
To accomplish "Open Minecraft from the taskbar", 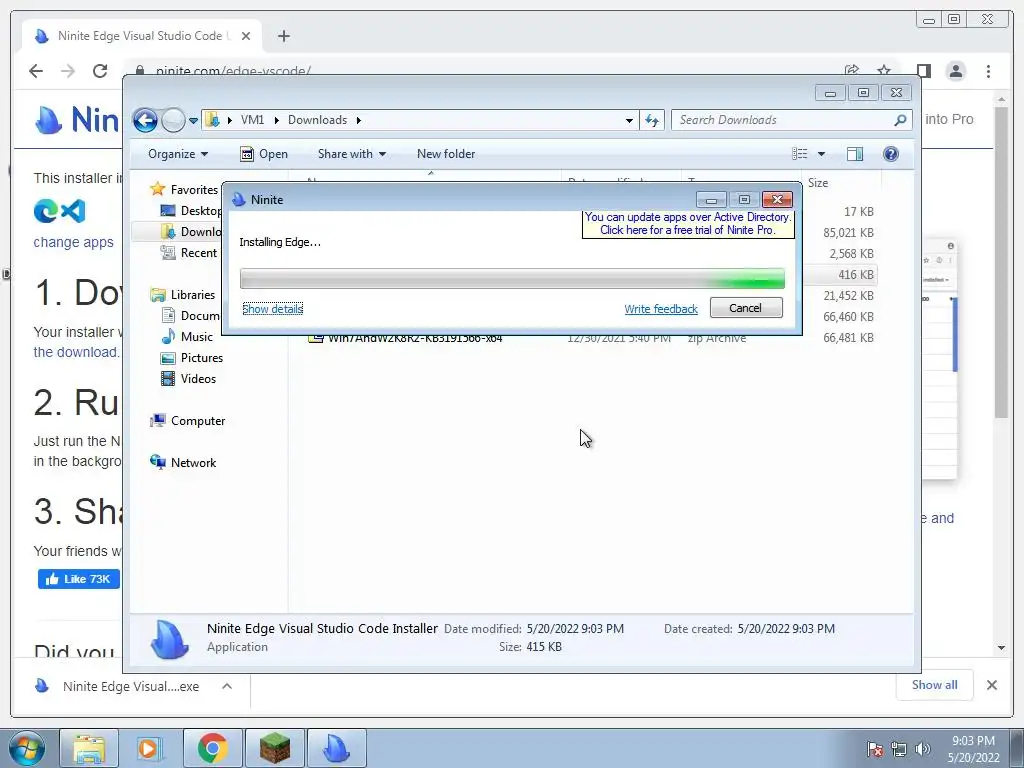I will (x=274, y=749).
